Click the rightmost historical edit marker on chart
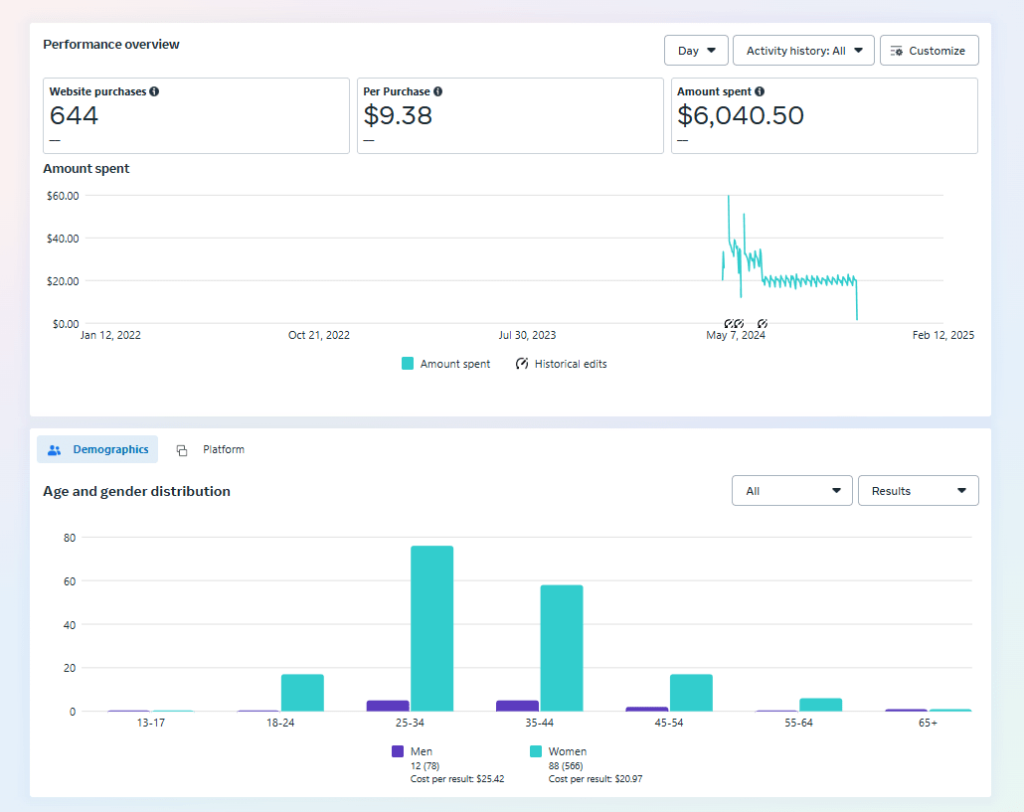Image resolution: width=1024 pixels, height=812 pixels. [x=762, y=323]
